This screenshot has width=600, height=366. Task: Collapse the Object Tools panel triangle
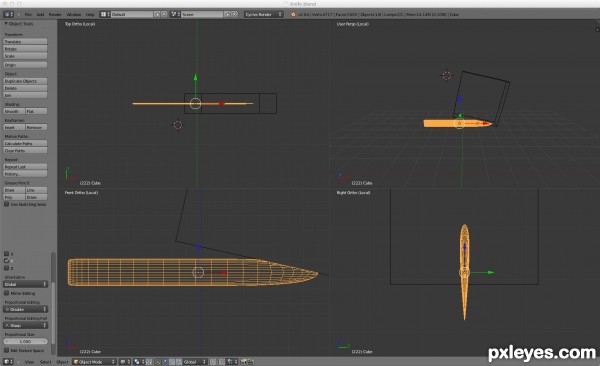pos(6,24)
